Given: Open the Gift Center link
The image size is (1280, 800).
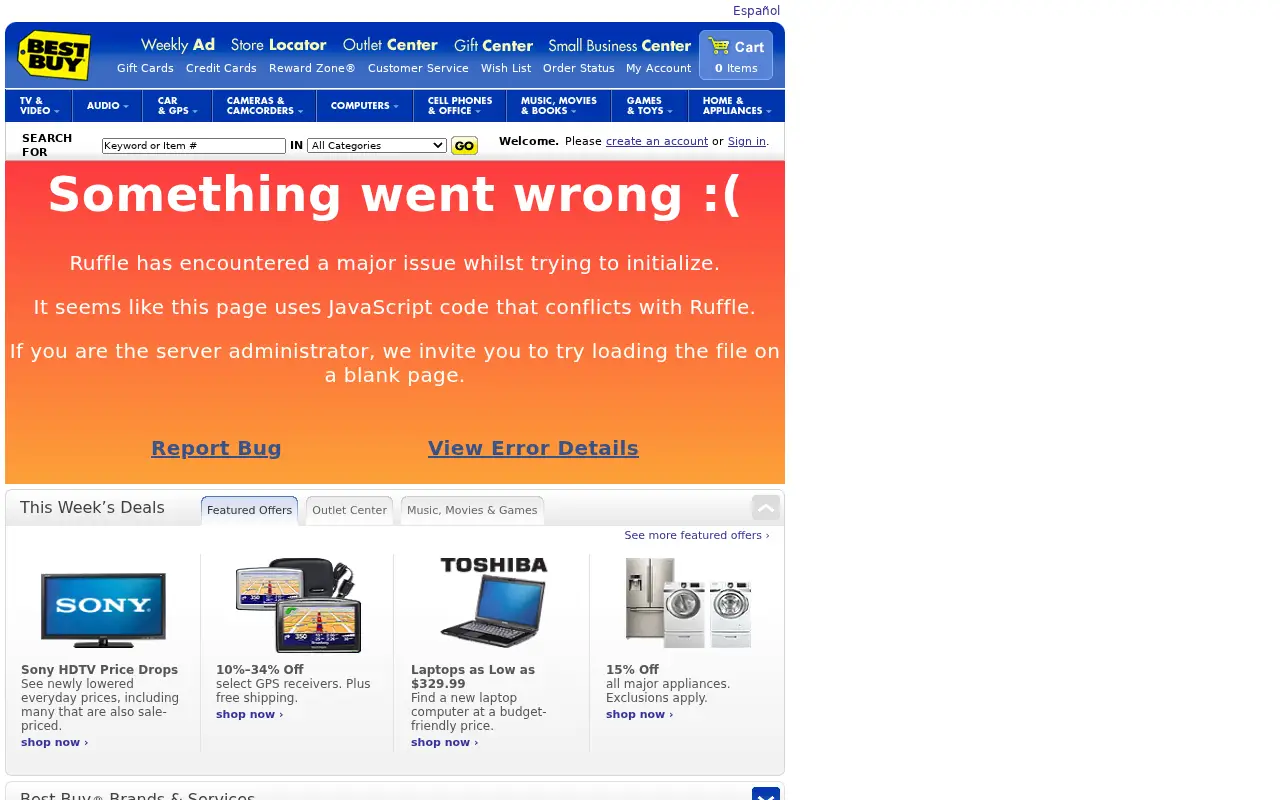Looking at the screenshot, I should point(493,45).
